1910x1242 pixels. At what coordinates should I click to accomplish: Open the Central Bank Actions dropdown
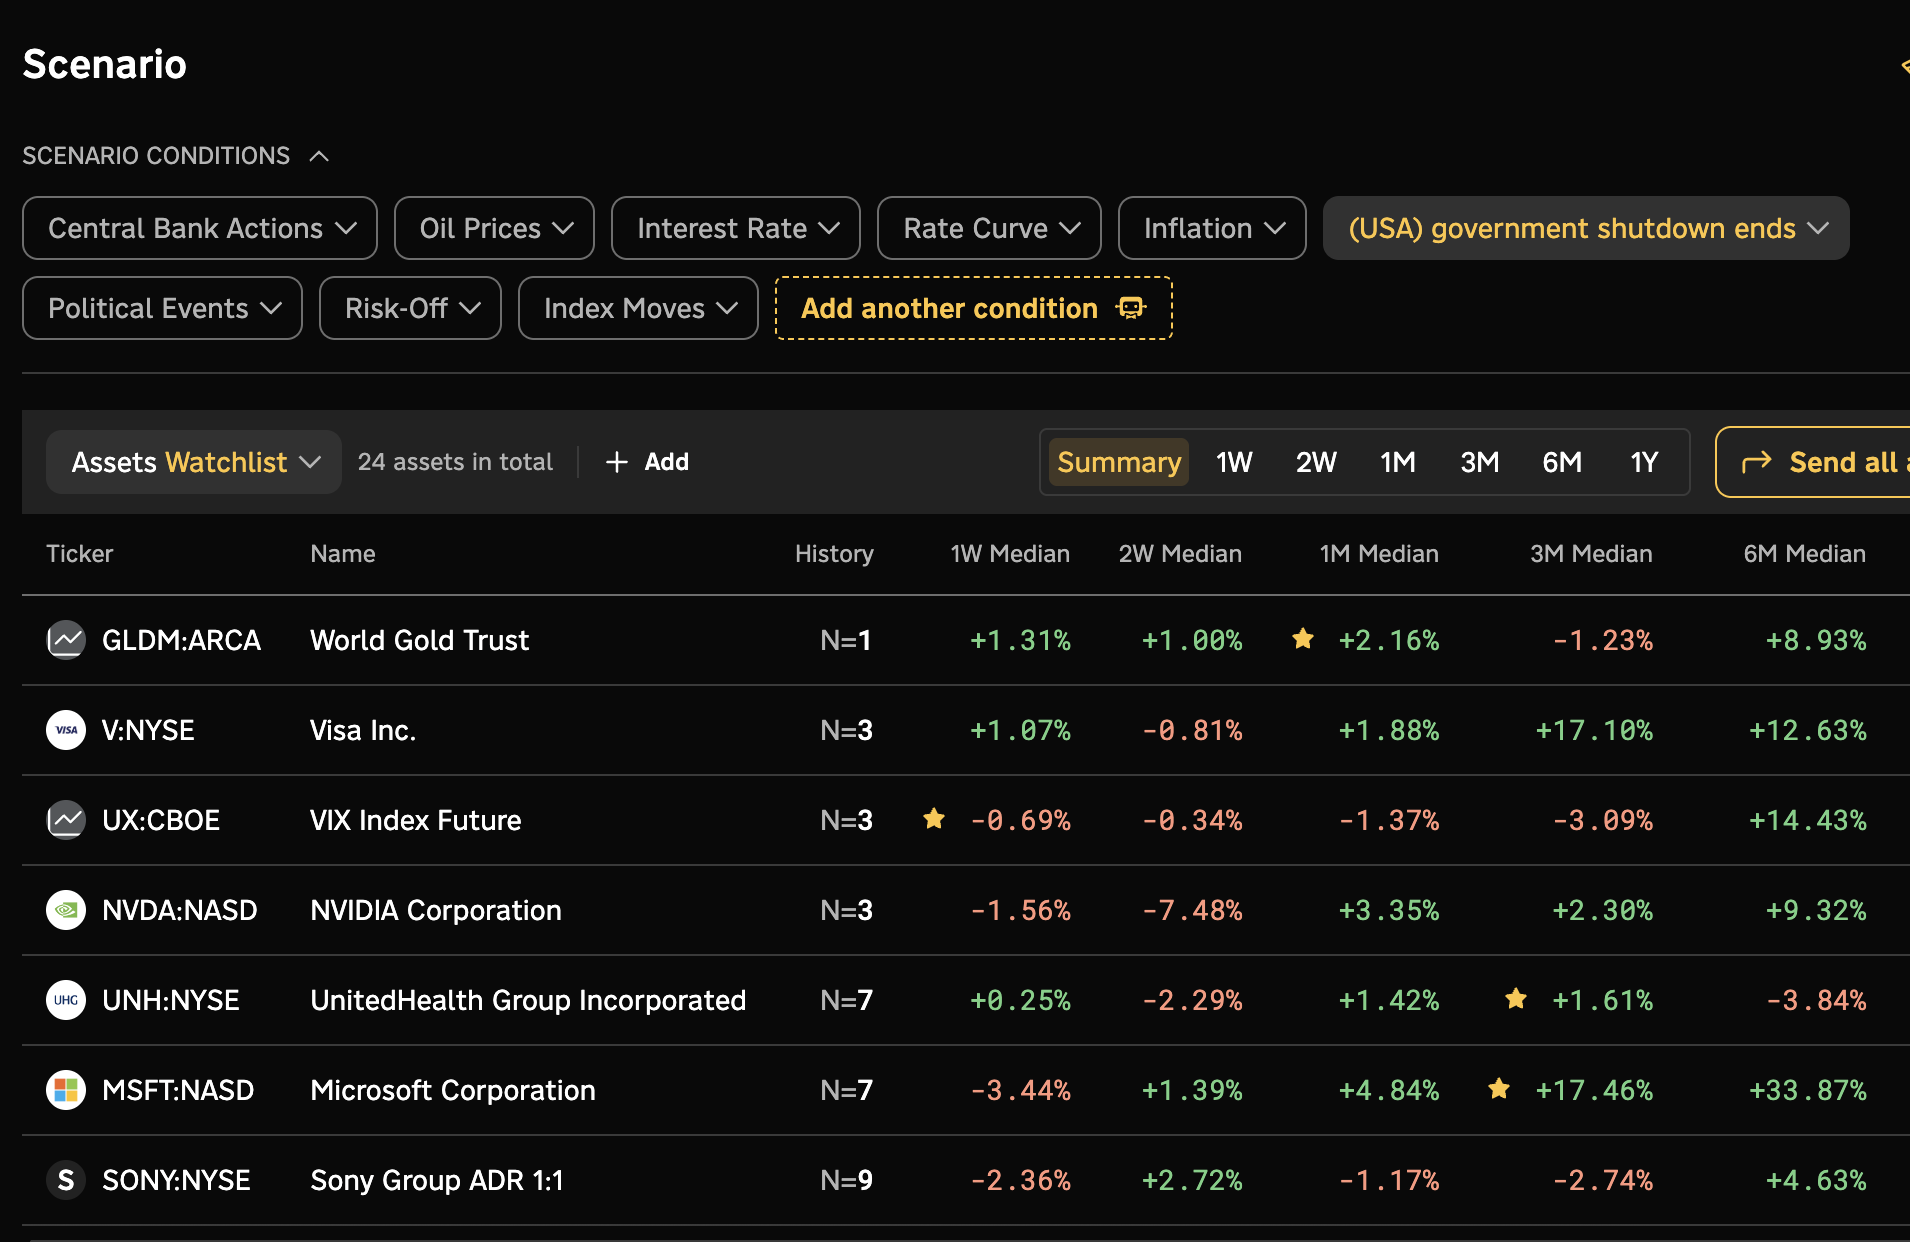[200, 228]
